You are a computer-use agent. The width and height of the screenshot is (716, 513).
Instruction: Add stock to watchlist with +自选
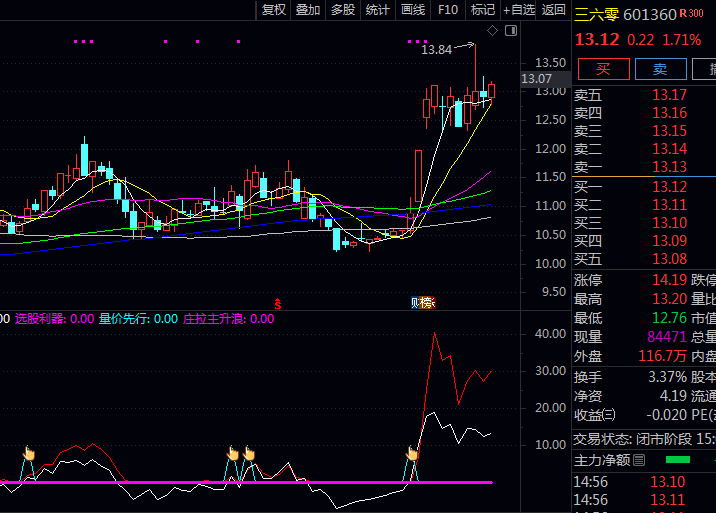pyautogui.click(x=519, y=10)
